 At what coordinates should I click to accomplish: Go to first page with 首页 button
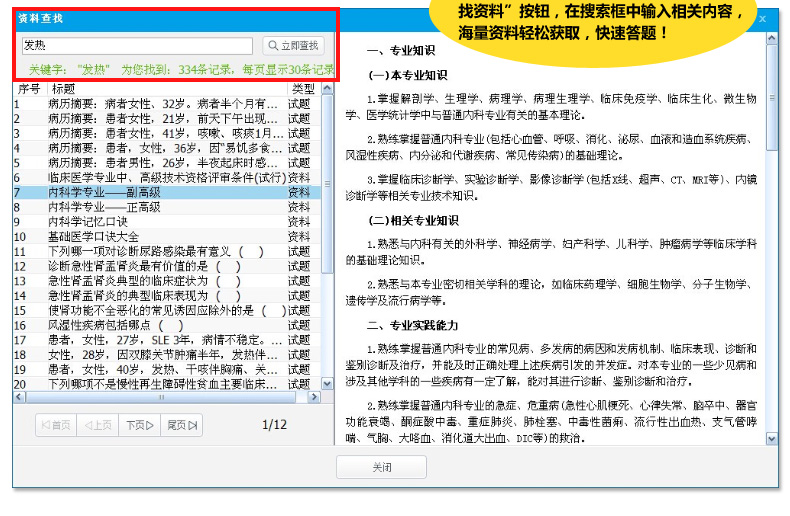coord(55,425)
